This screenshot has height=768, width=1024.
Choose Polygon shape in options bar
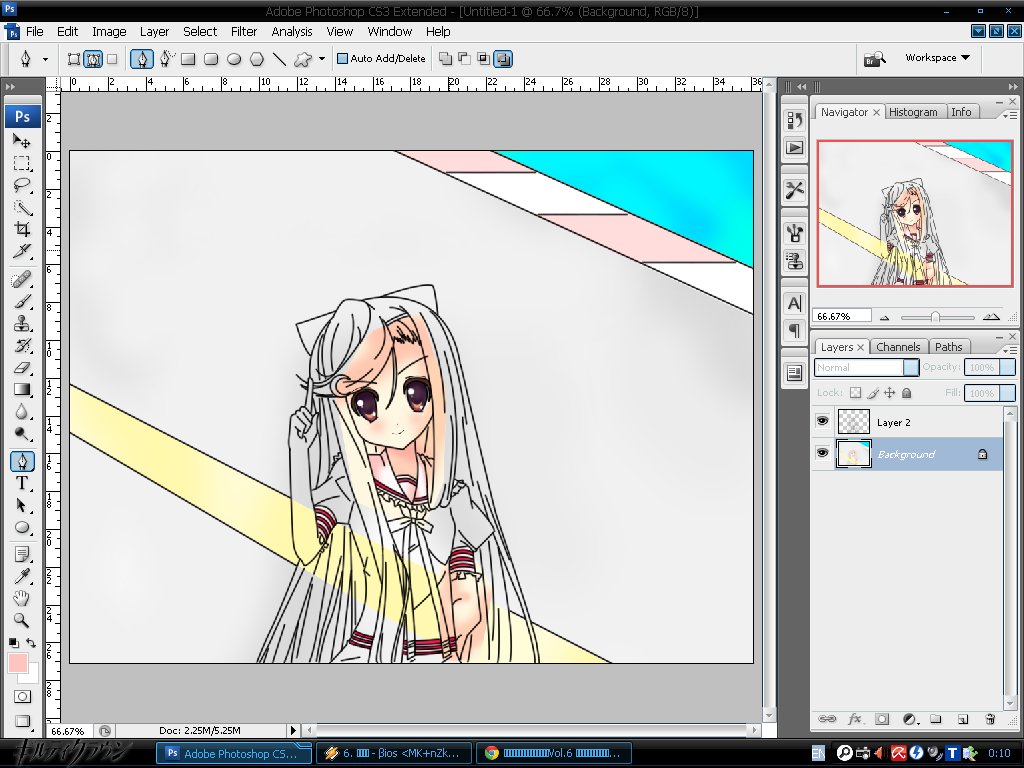coord(257,59)
